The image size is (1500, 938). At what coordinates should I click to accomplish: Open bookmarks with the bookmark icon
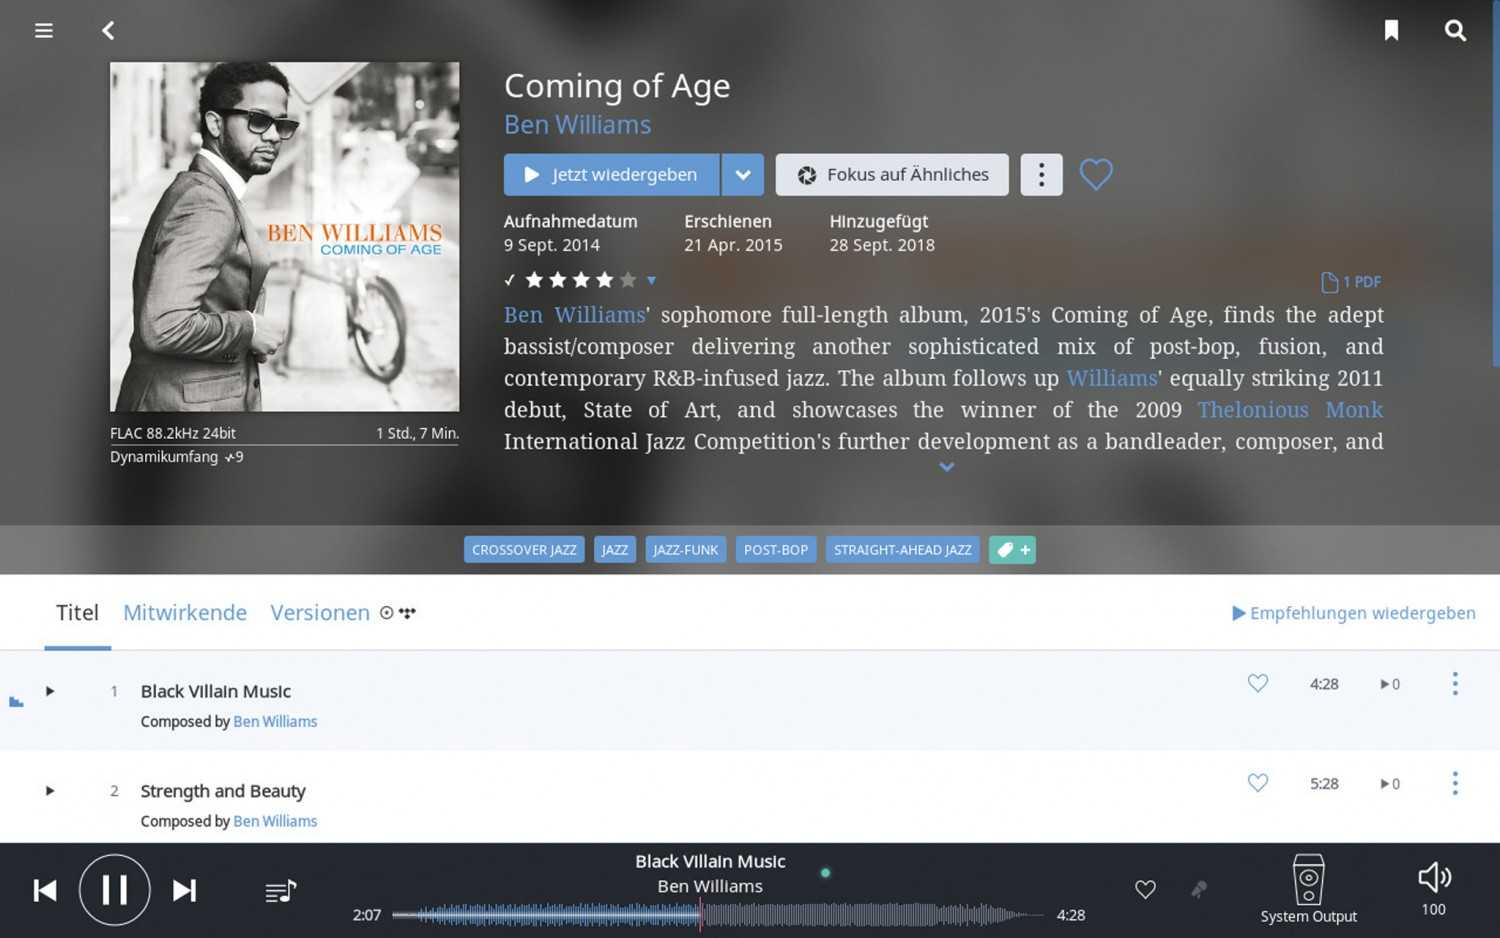tap(1391, 31)
